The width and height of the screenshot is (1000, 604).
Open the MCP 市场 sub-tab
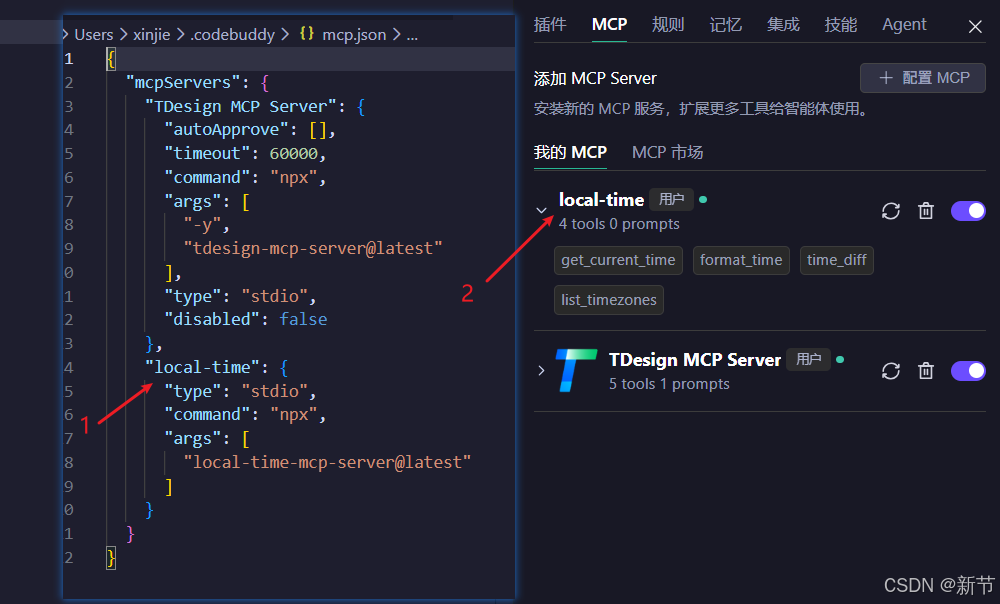coord(667,152)
